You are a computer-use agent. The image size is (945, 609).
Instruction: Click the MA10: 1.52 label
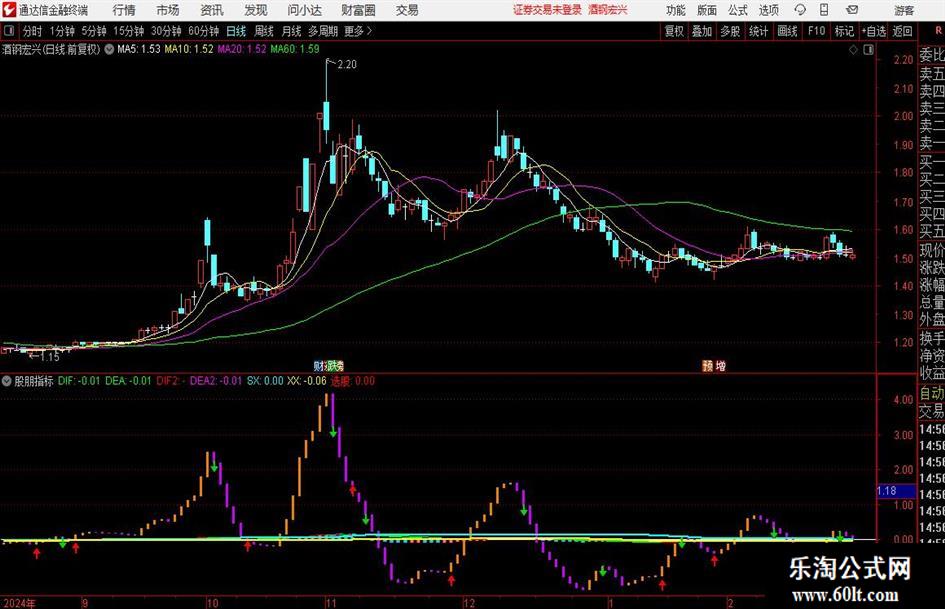(x=189, y=49)
